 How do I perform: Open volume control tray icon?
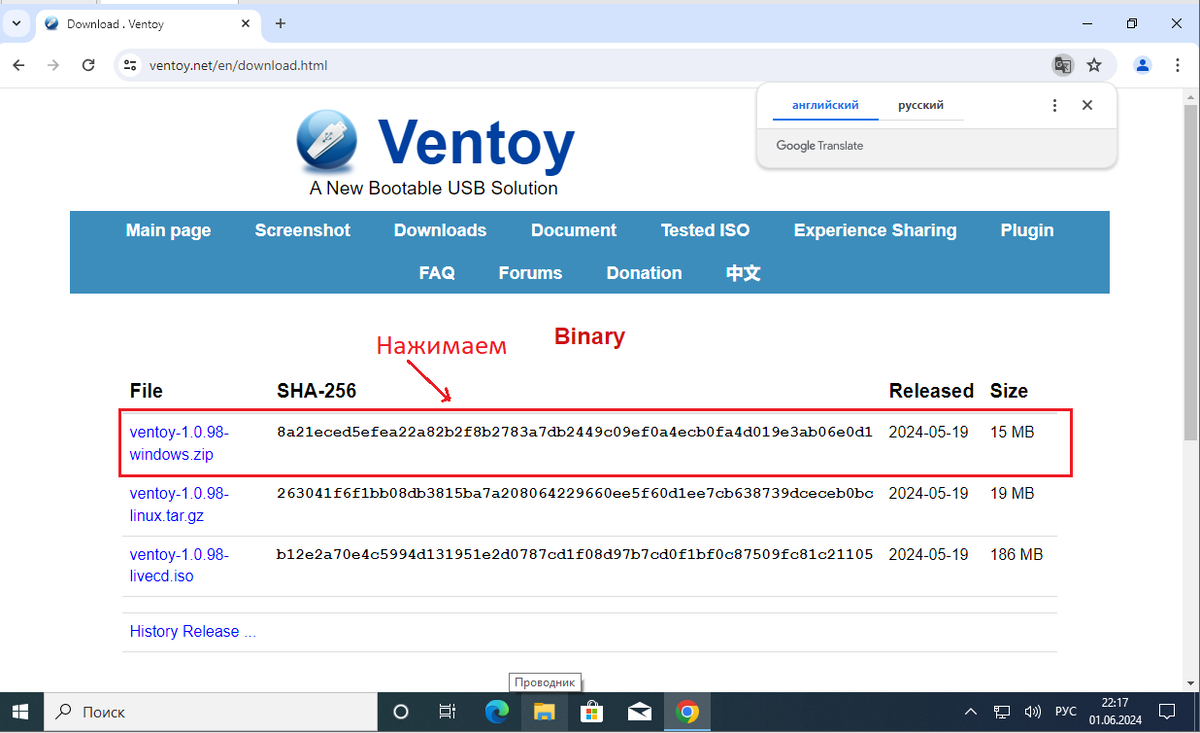pos(1033,712)
